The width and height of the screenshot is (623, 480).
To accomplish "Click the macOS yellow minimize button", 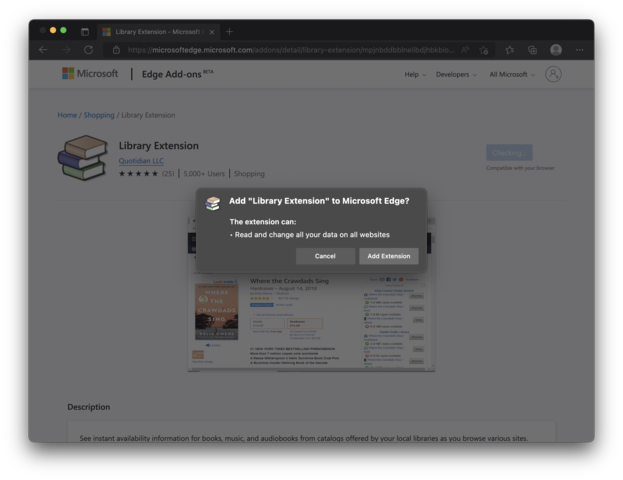I will click(x=53, y=30).
